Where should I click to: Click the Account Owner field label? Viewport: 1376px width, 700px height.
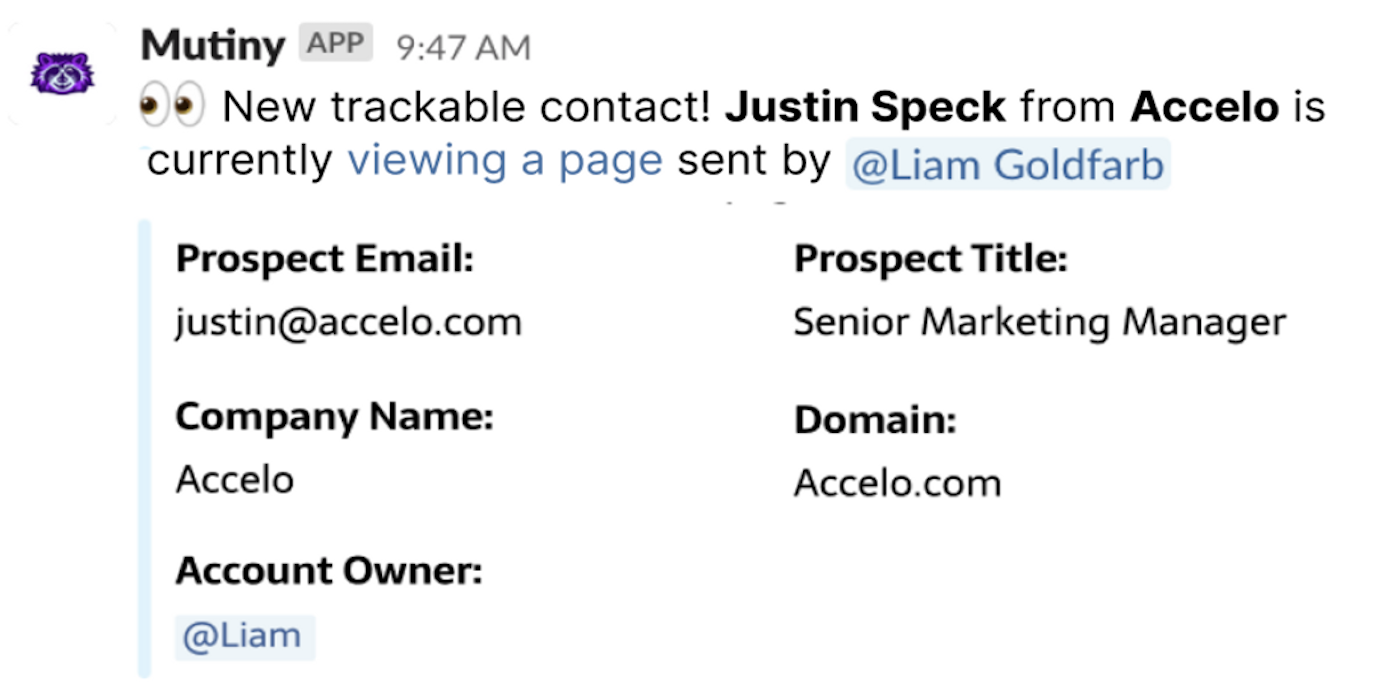point(329,571)
